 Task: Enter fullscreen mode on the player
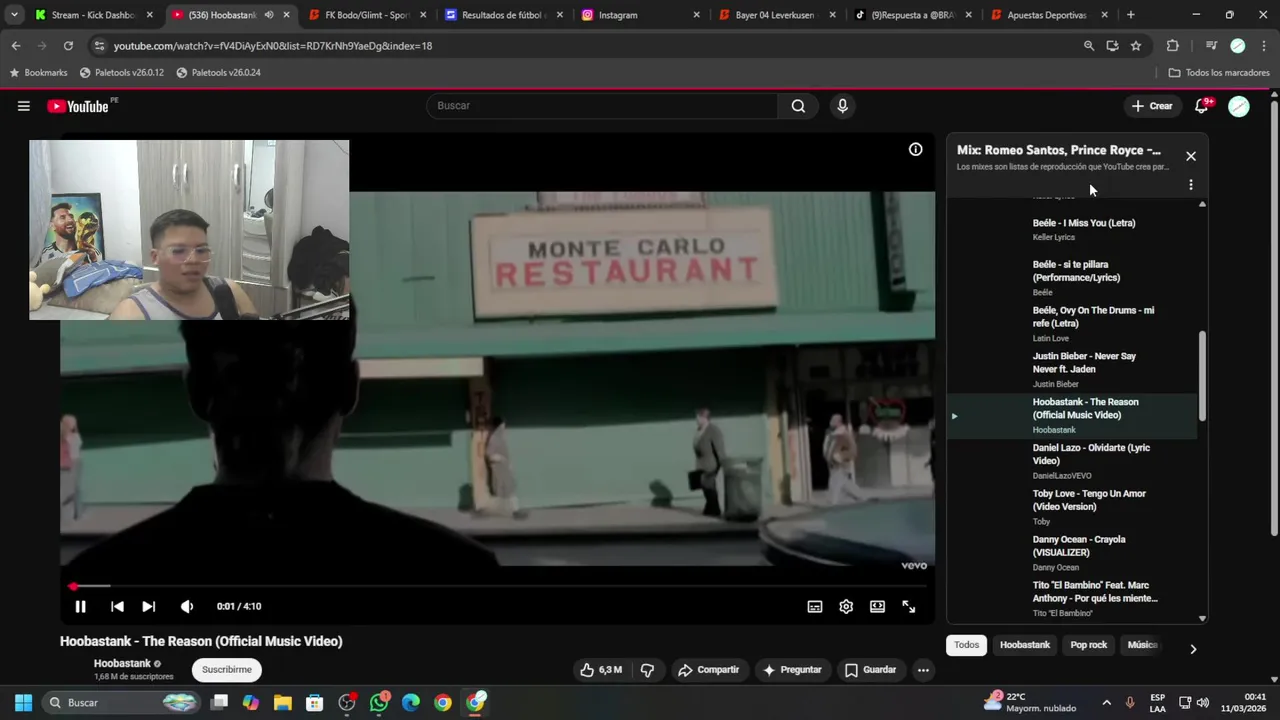point(909,606)
